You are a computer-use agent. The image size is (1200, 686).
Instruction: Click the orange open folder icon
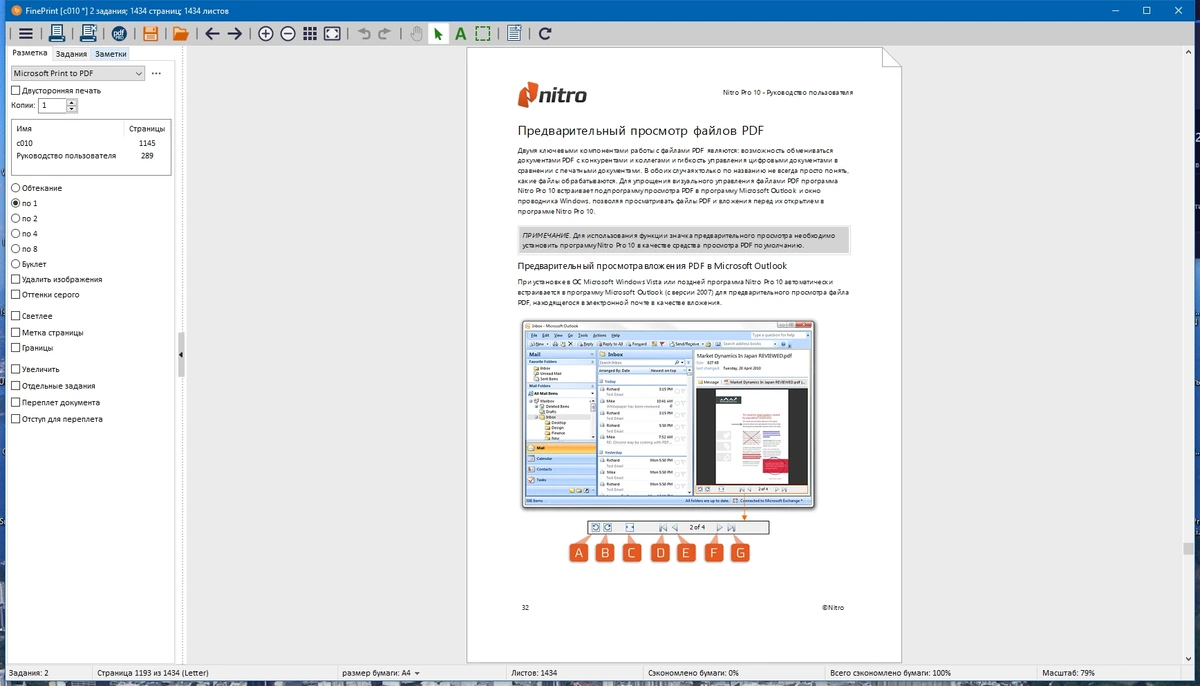click(180, 34)
